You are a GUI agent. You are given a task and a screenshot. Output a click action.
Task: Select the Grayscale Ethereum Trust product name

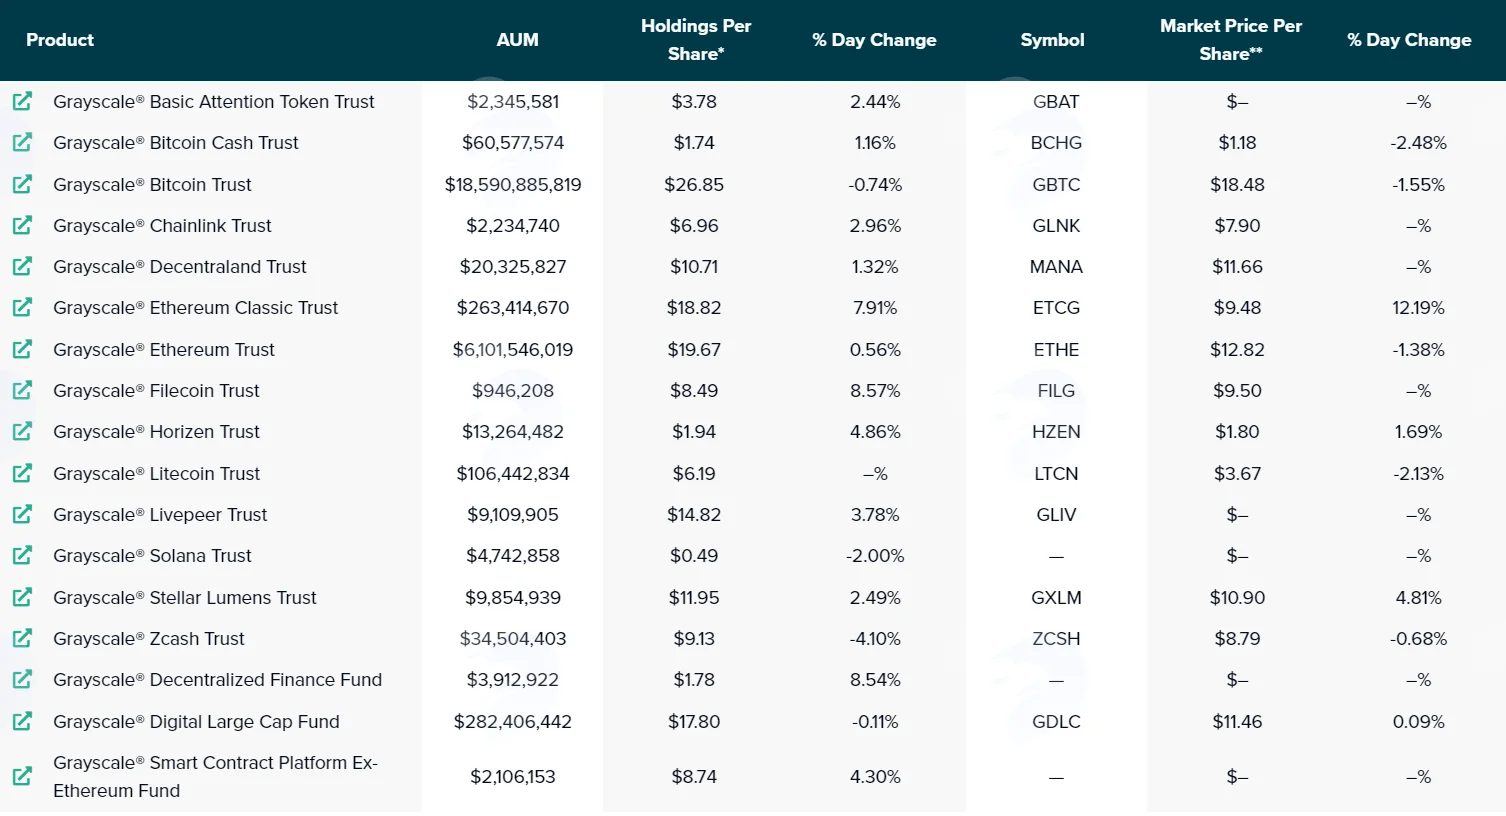164,349
